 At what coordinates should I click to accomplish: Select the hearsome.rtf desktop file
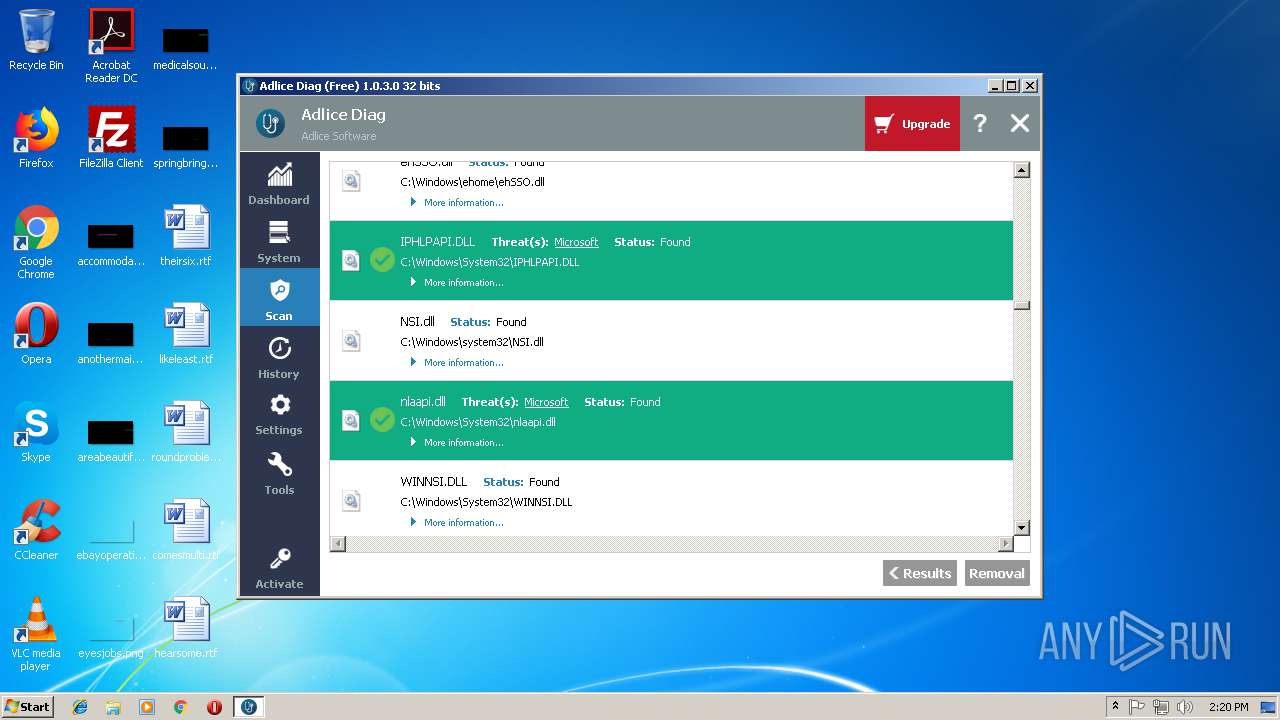tap(186, 628)
